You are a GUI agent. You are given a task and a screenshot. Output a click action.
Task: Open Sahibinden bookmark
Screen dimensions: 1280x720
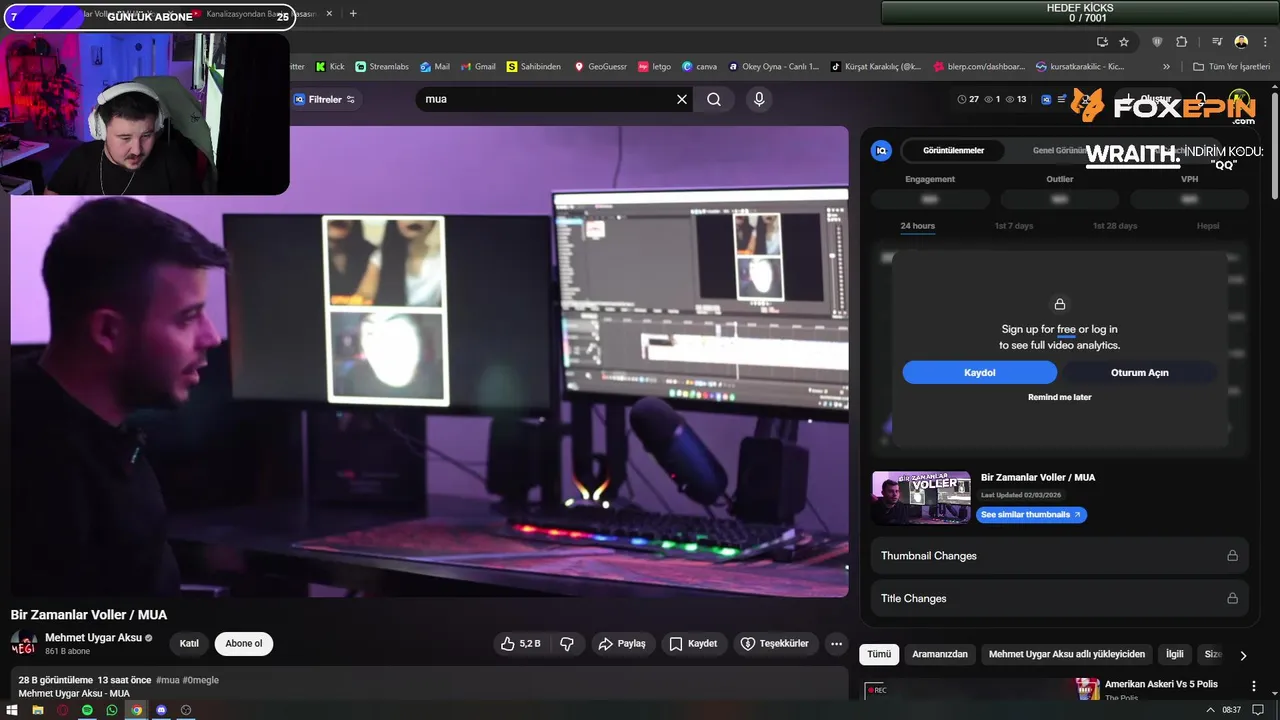[x=533, y=66]
